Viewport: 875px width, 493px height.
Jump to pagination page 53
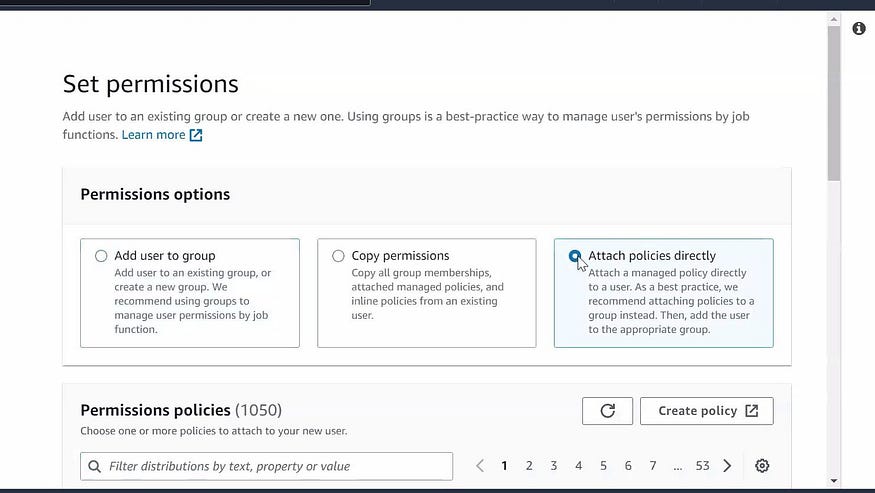tap(702, 466)
